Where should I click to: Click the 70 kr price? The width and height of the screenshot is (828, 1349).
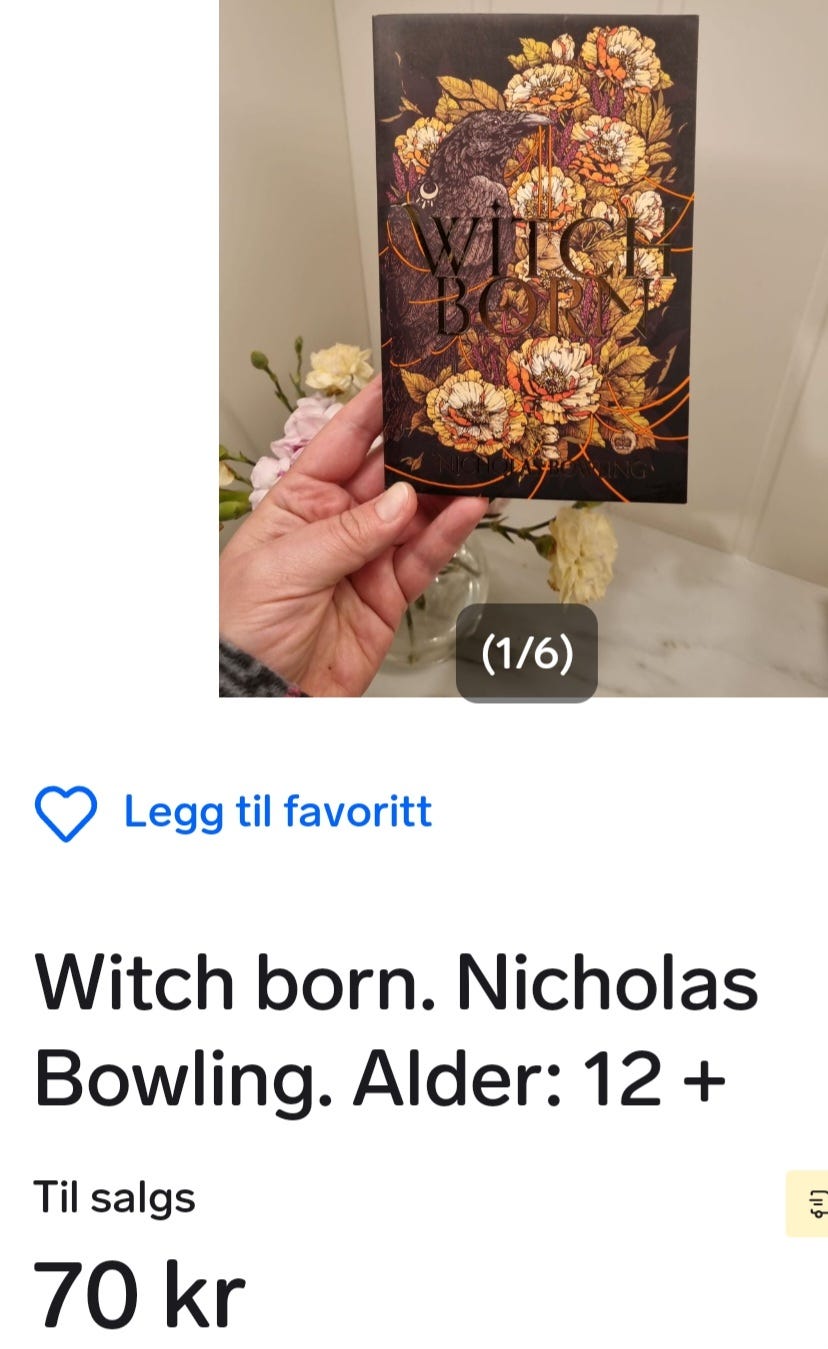point(139,1295)
